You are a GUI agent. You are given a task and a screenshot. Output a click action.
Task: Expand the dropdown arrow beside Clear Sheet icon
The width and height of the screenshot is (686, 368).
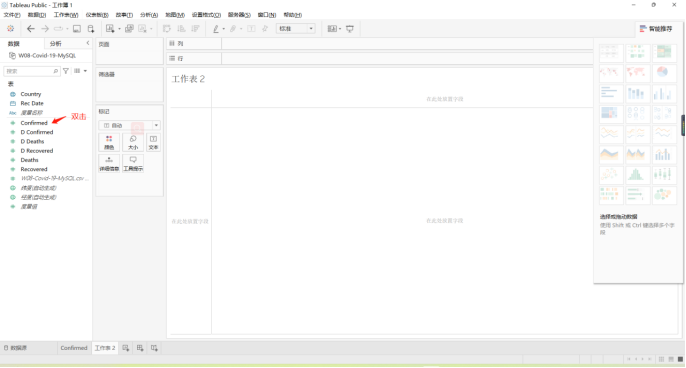point(151,29)
